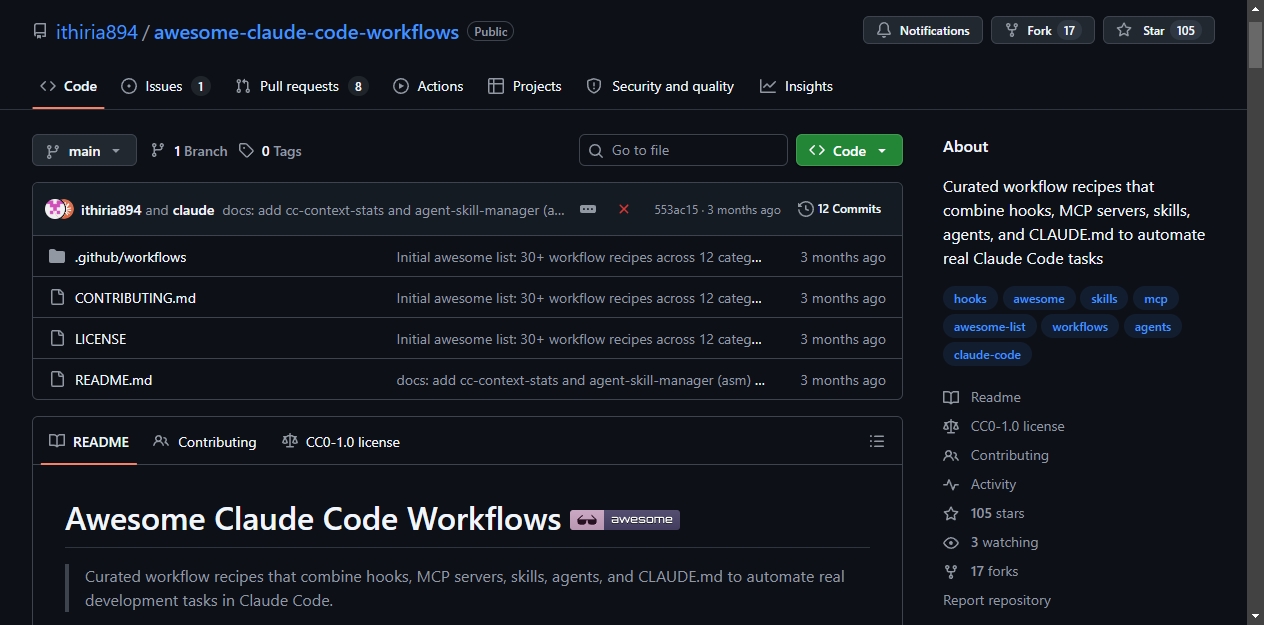The image size is (1264, 625).
Task: Click the hooks topic tag
Action: click(x=970, y=299)
